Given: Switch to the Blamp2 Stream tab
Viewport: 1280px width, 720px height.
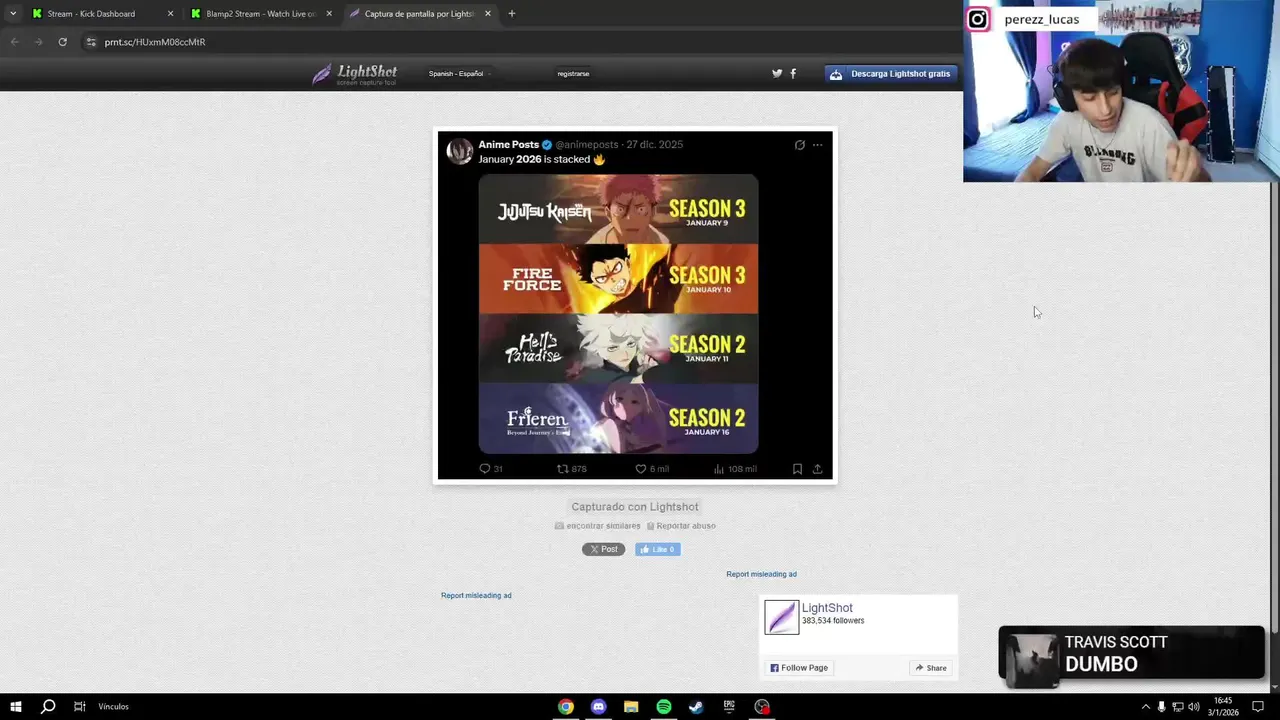Looking at the screenshot, I should click(260, 14).
